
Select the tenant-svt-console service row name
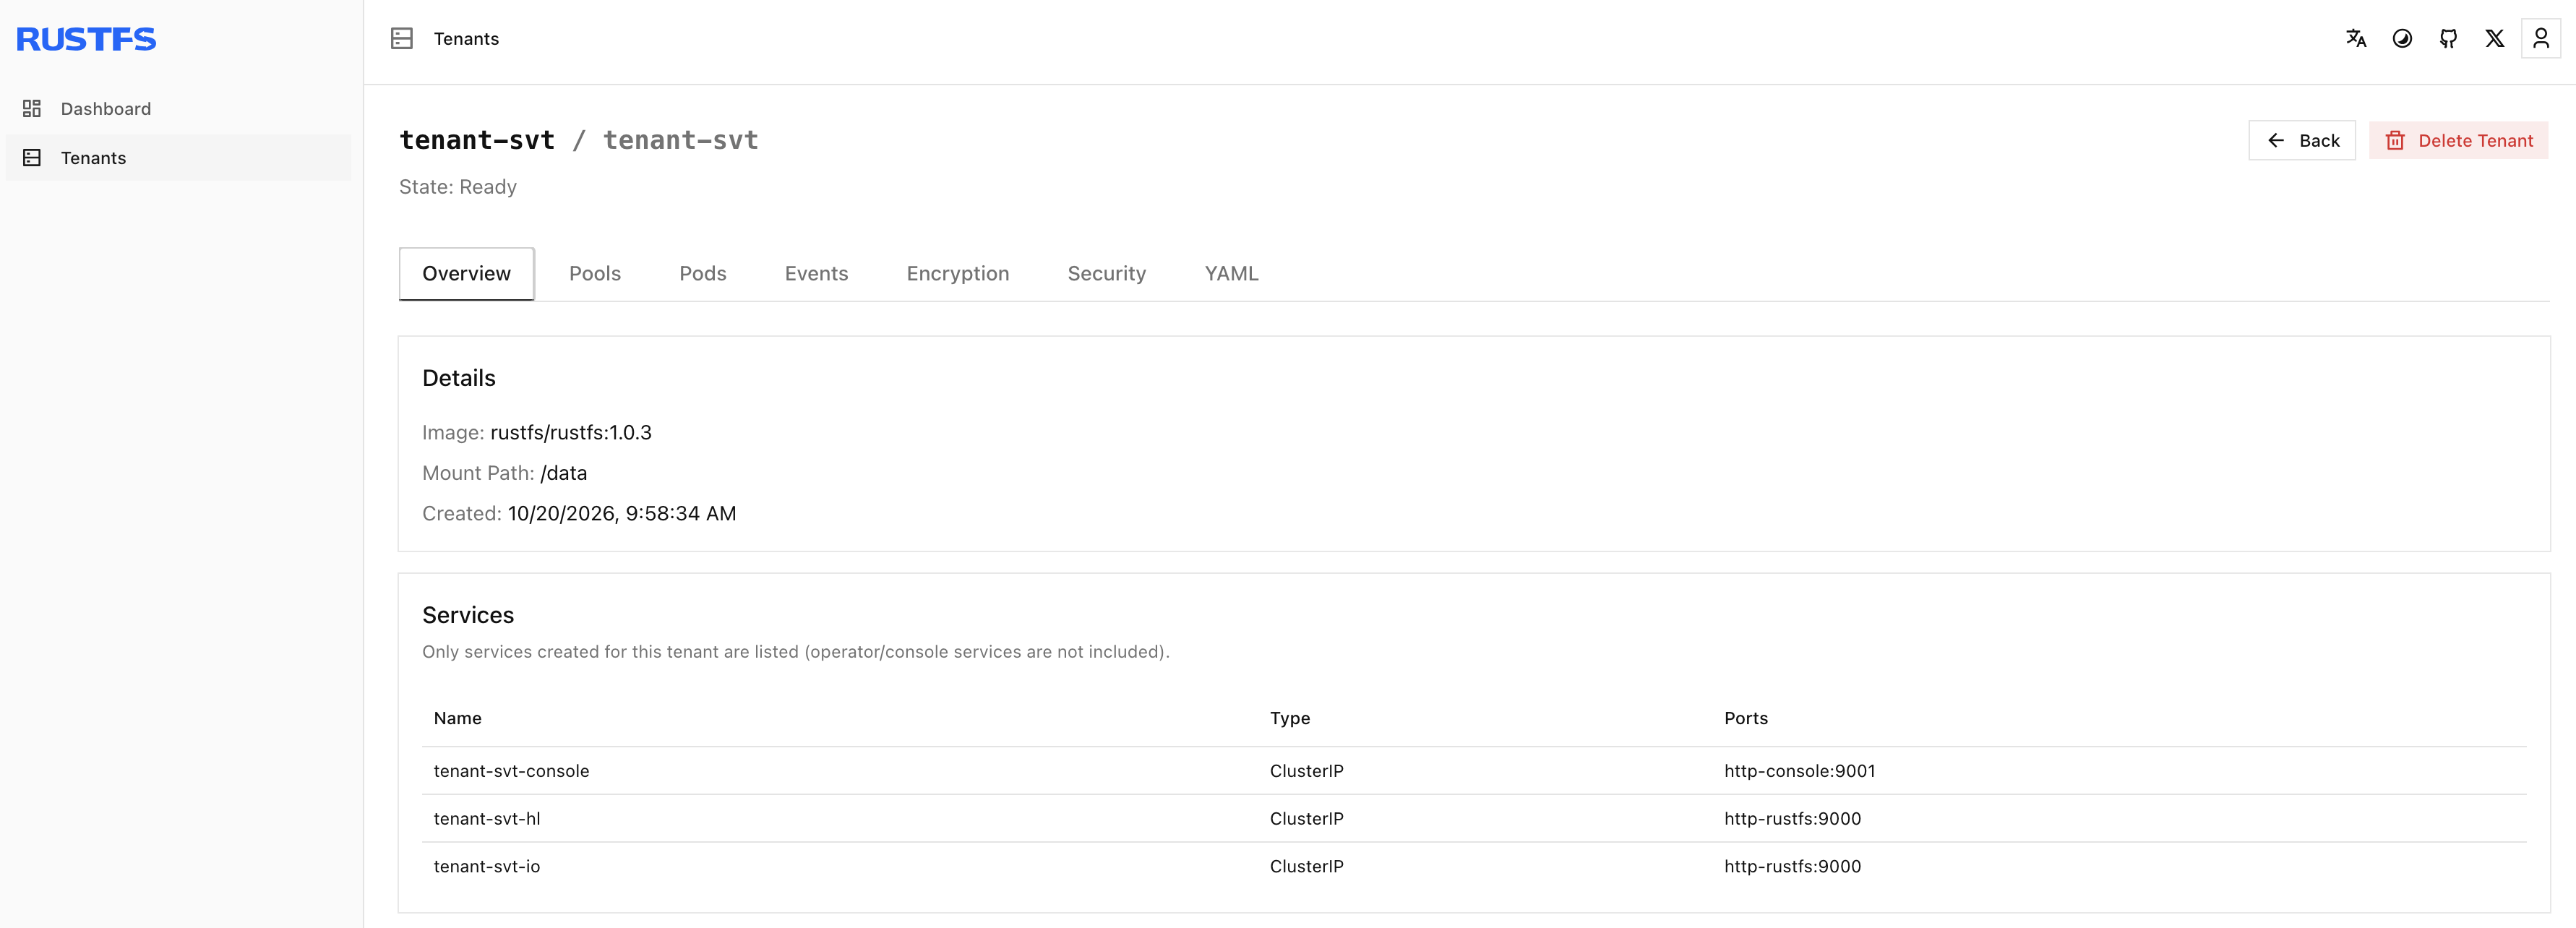tap(512, 771)
